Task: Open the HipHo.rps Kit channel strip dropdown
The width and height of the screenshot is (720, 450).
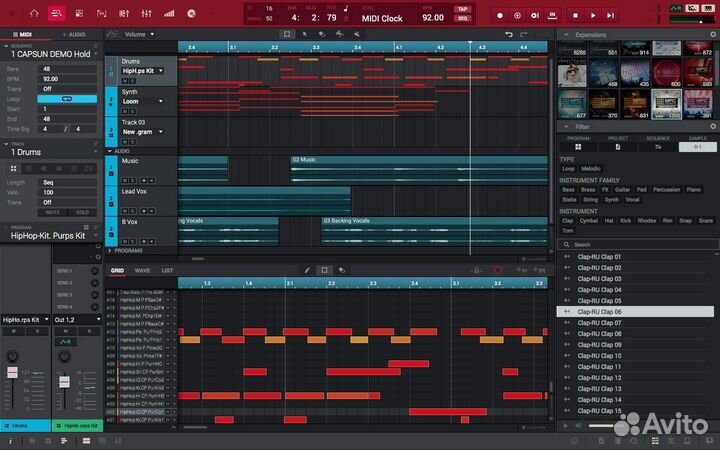Action: (x=26, y=320)
